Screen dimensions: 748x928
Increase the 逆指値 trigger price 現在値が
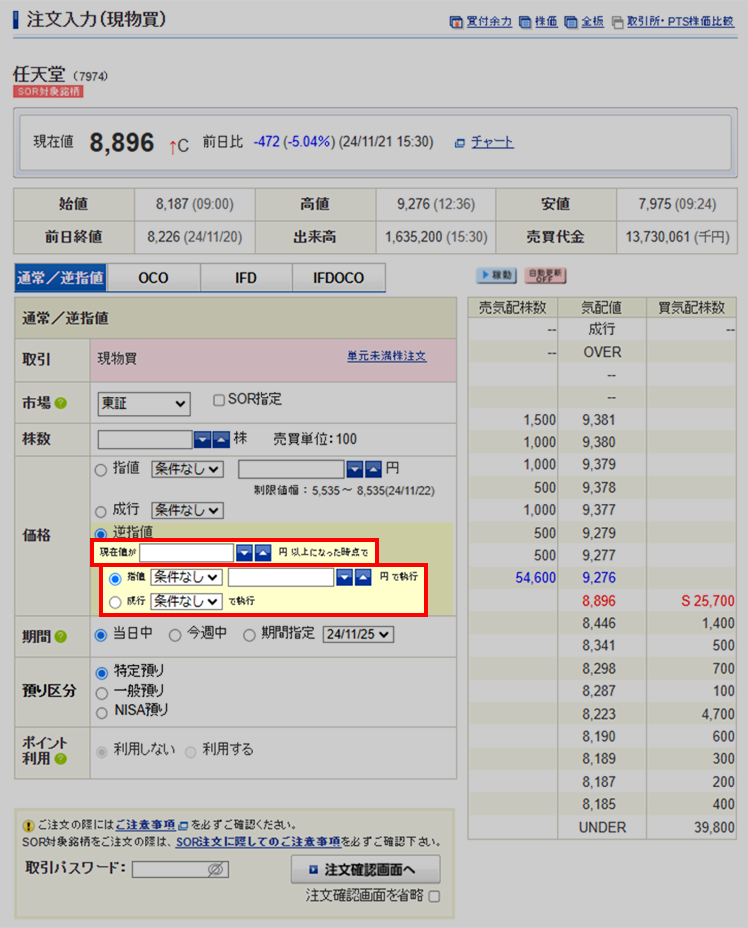point(263,553)
